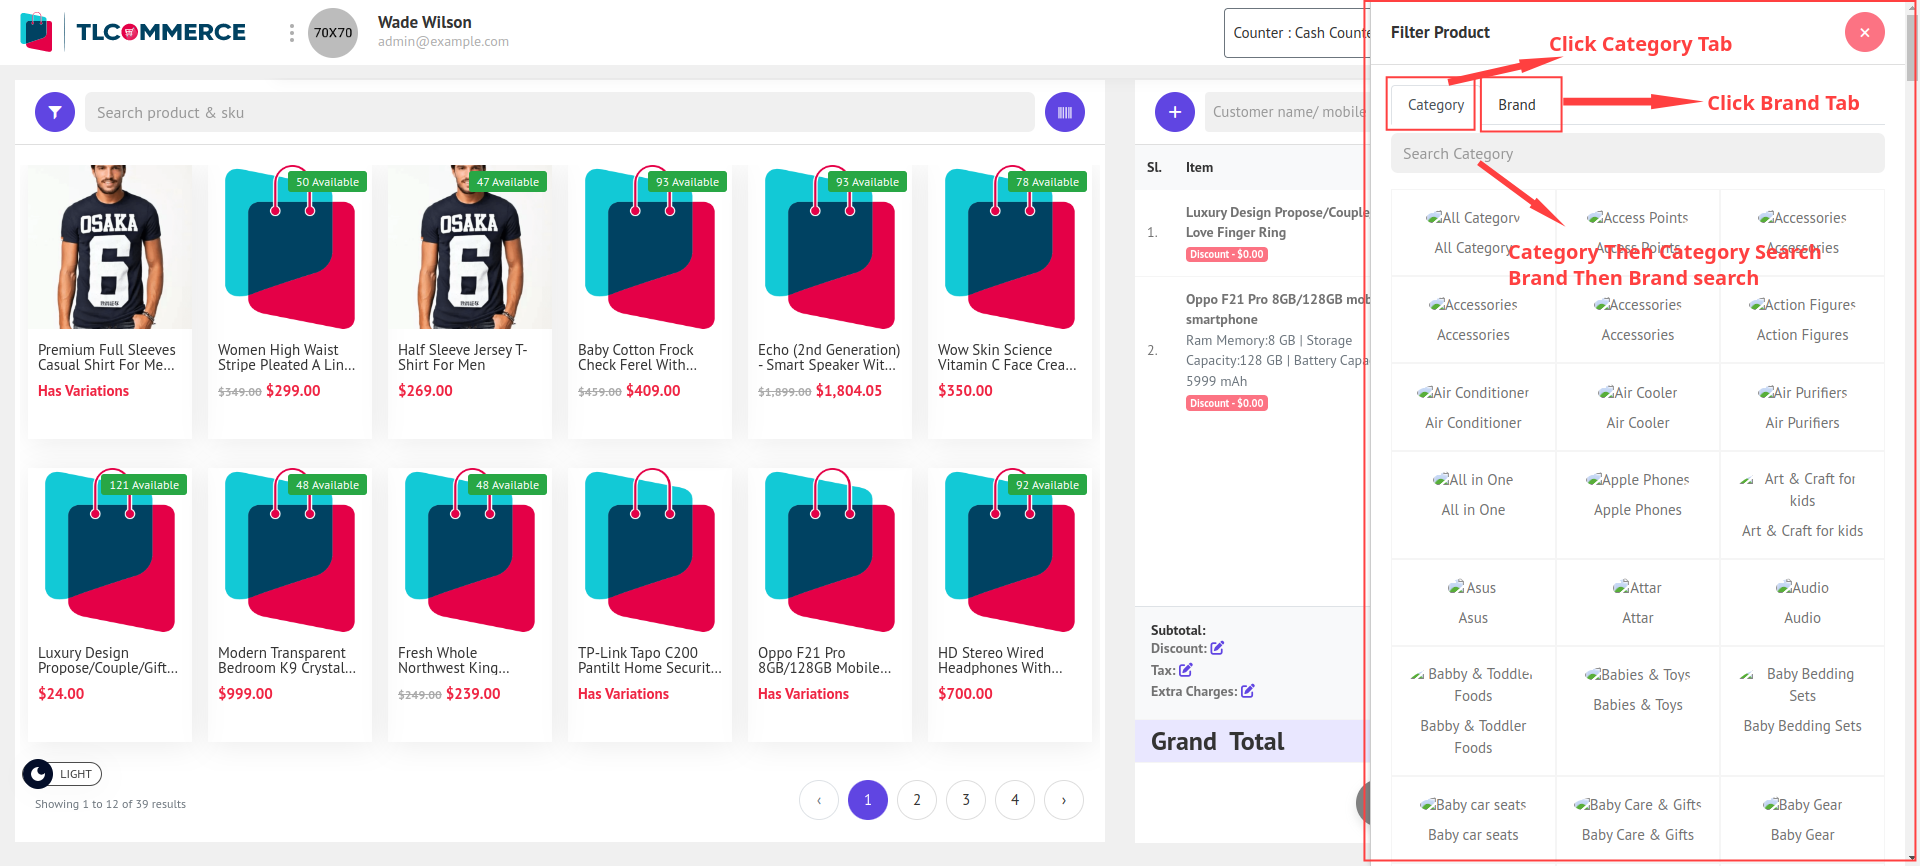
Task: Open the Counter selection dropdown
Action: (1297, 33)
